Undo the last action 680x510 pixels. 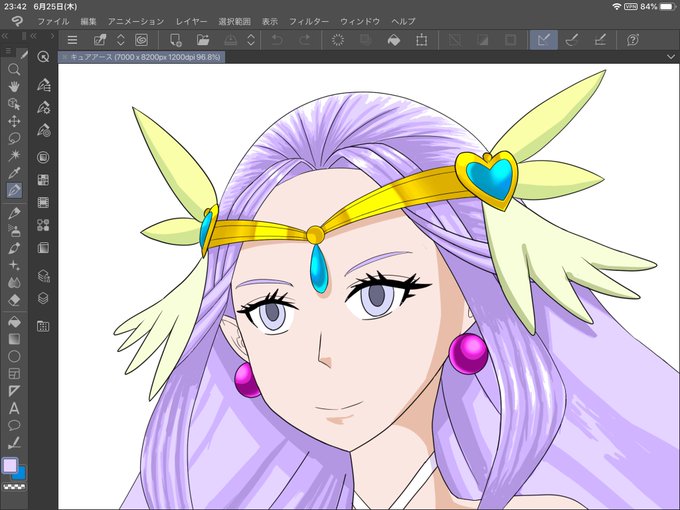tap(277, 40)
